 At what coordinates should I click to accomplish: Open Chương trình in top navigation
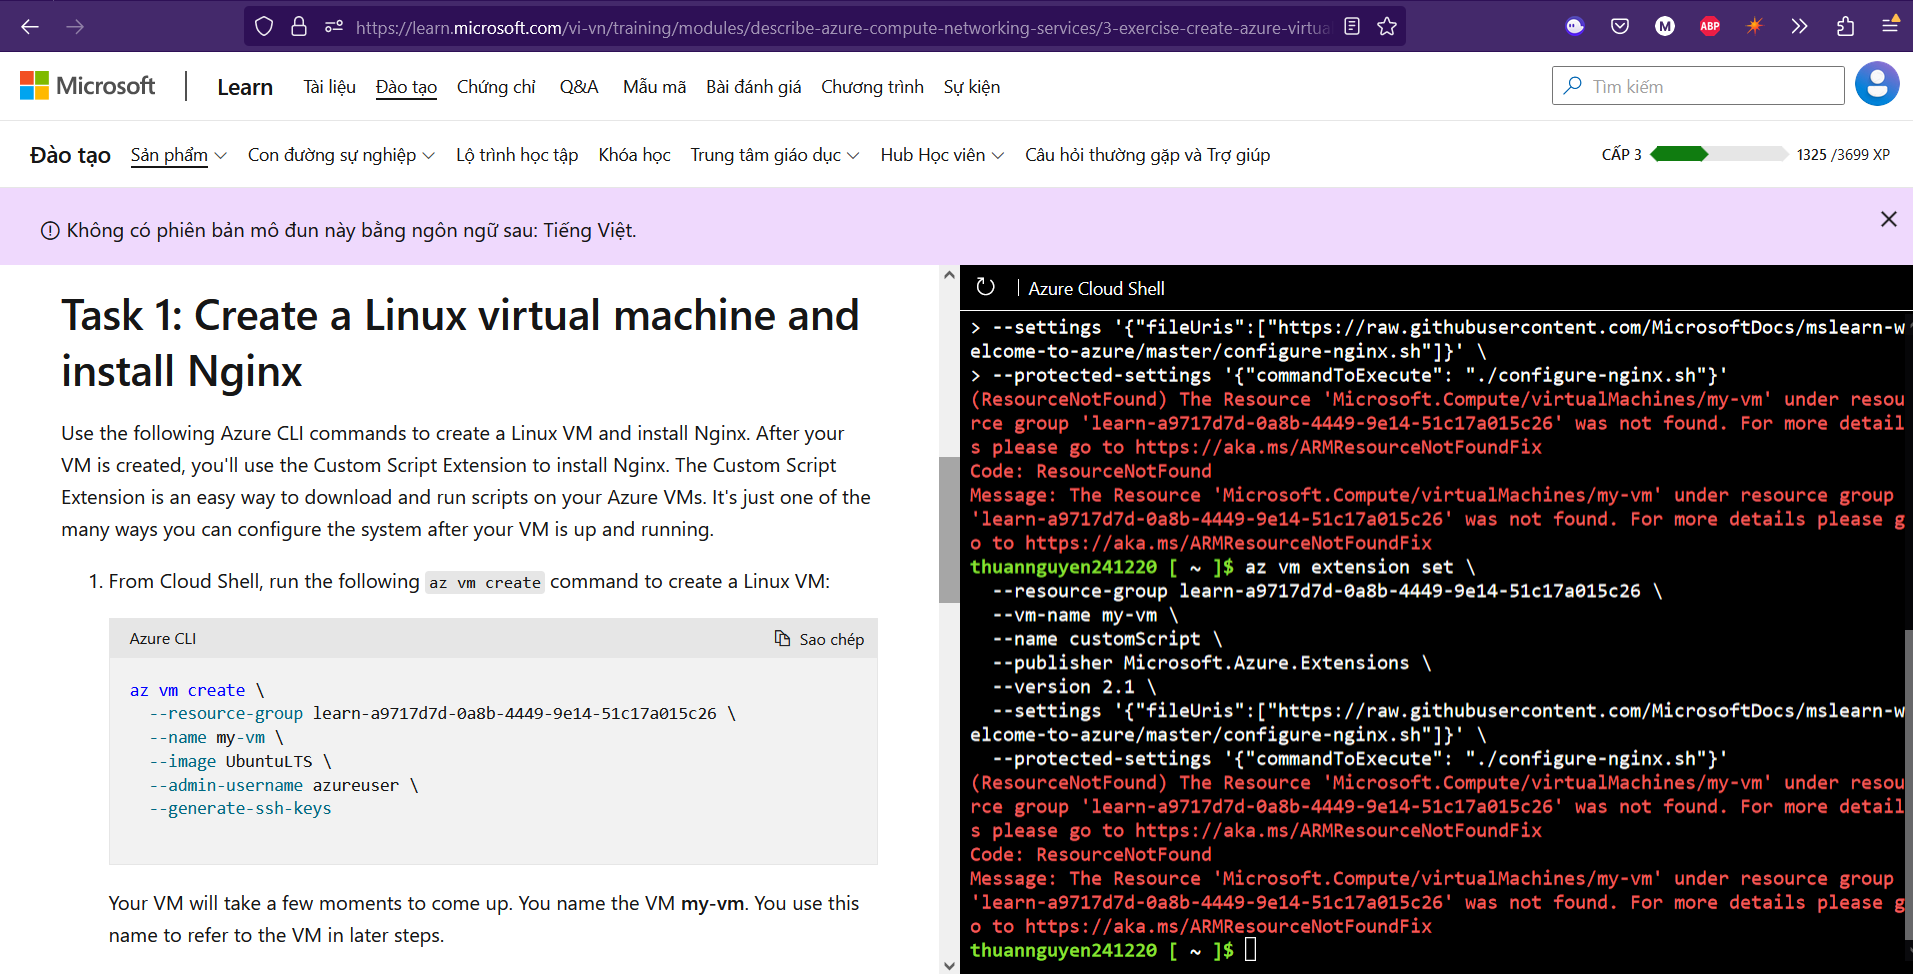[x=872, y=87]
